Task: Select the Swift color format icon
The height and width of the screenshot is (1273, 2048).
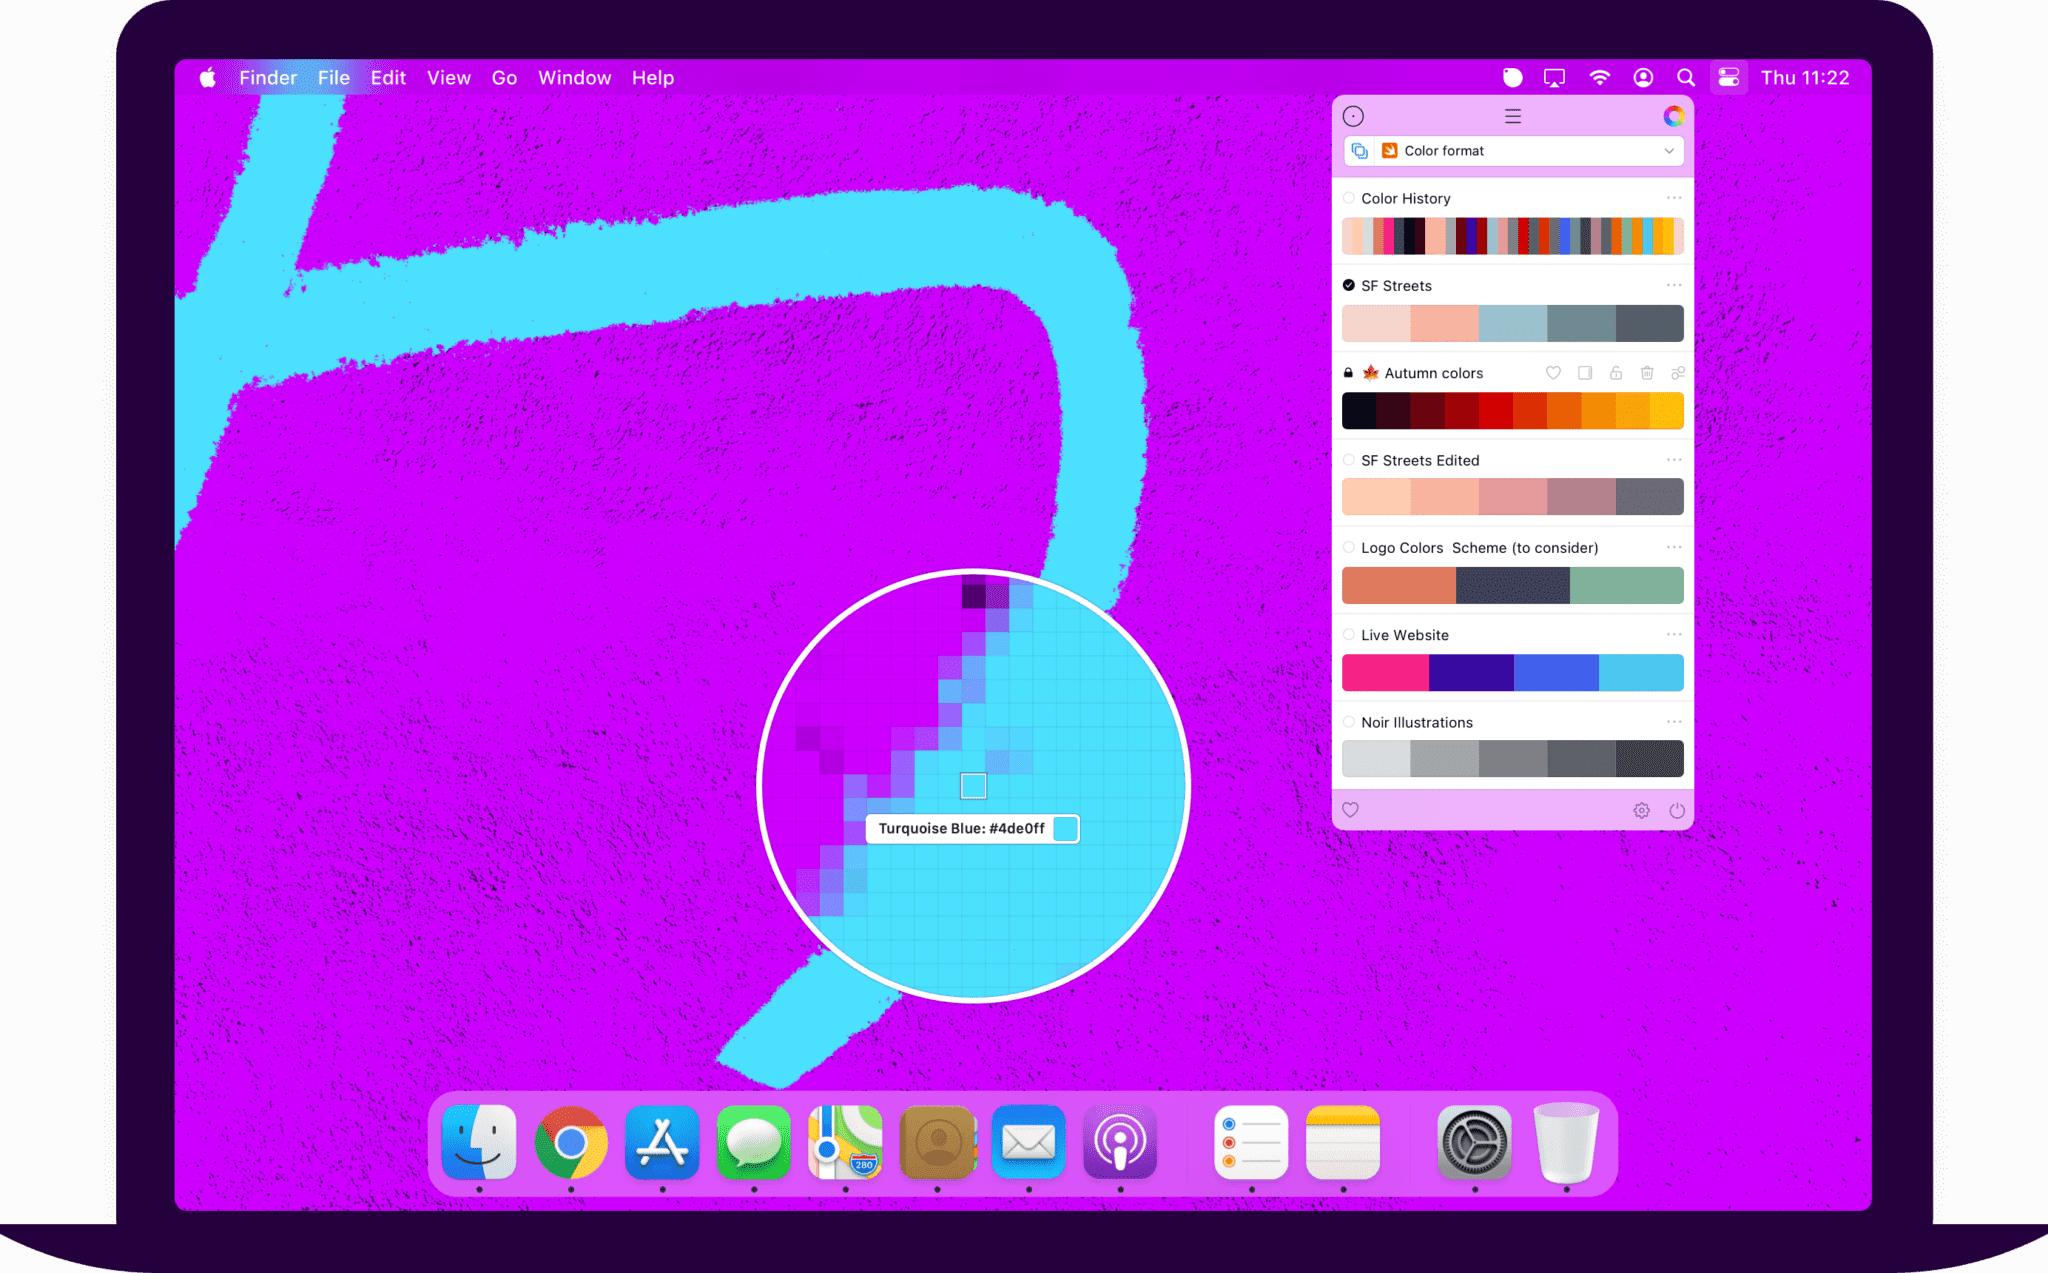Action: [1390, 151]
